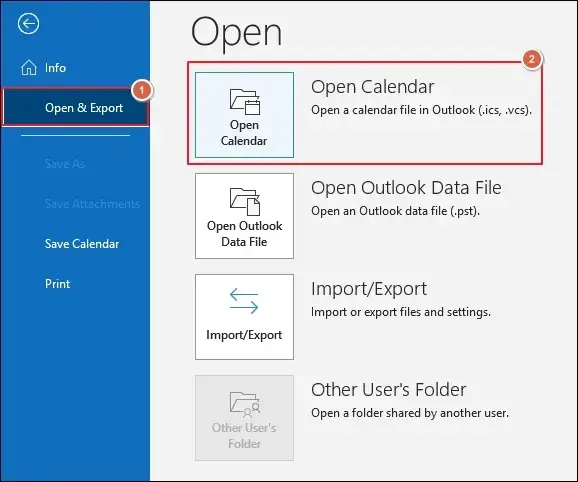Click the disabled Other User's Folder tile

click(x=244, y=418)
